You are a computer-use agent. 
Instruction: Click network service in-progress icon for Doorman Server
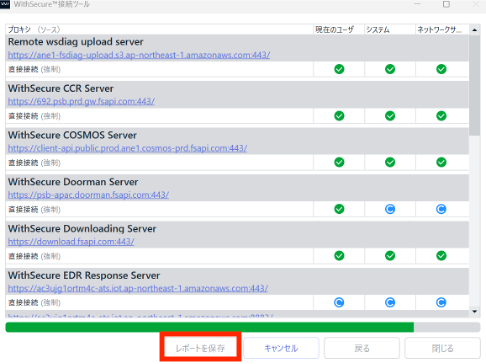click(x=441, y=209)
